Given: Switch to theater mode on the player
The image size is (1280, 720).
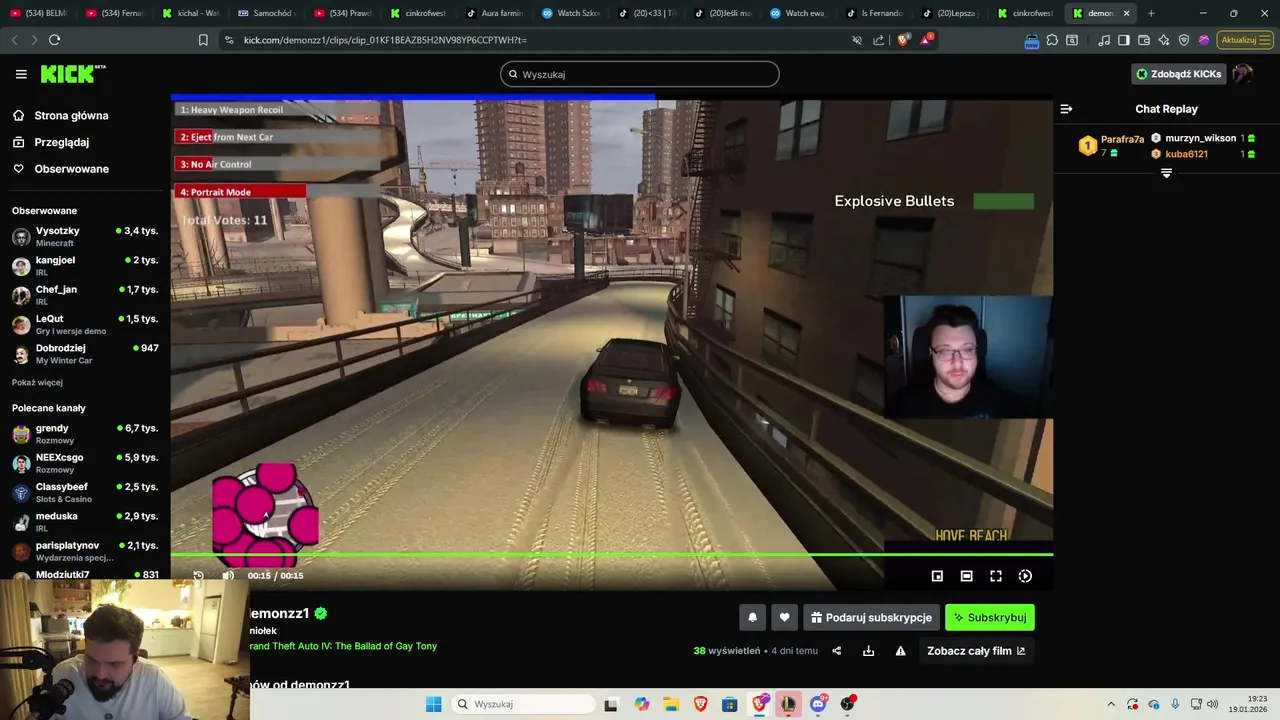Looking at the screenshot, I should click(966, 576).
